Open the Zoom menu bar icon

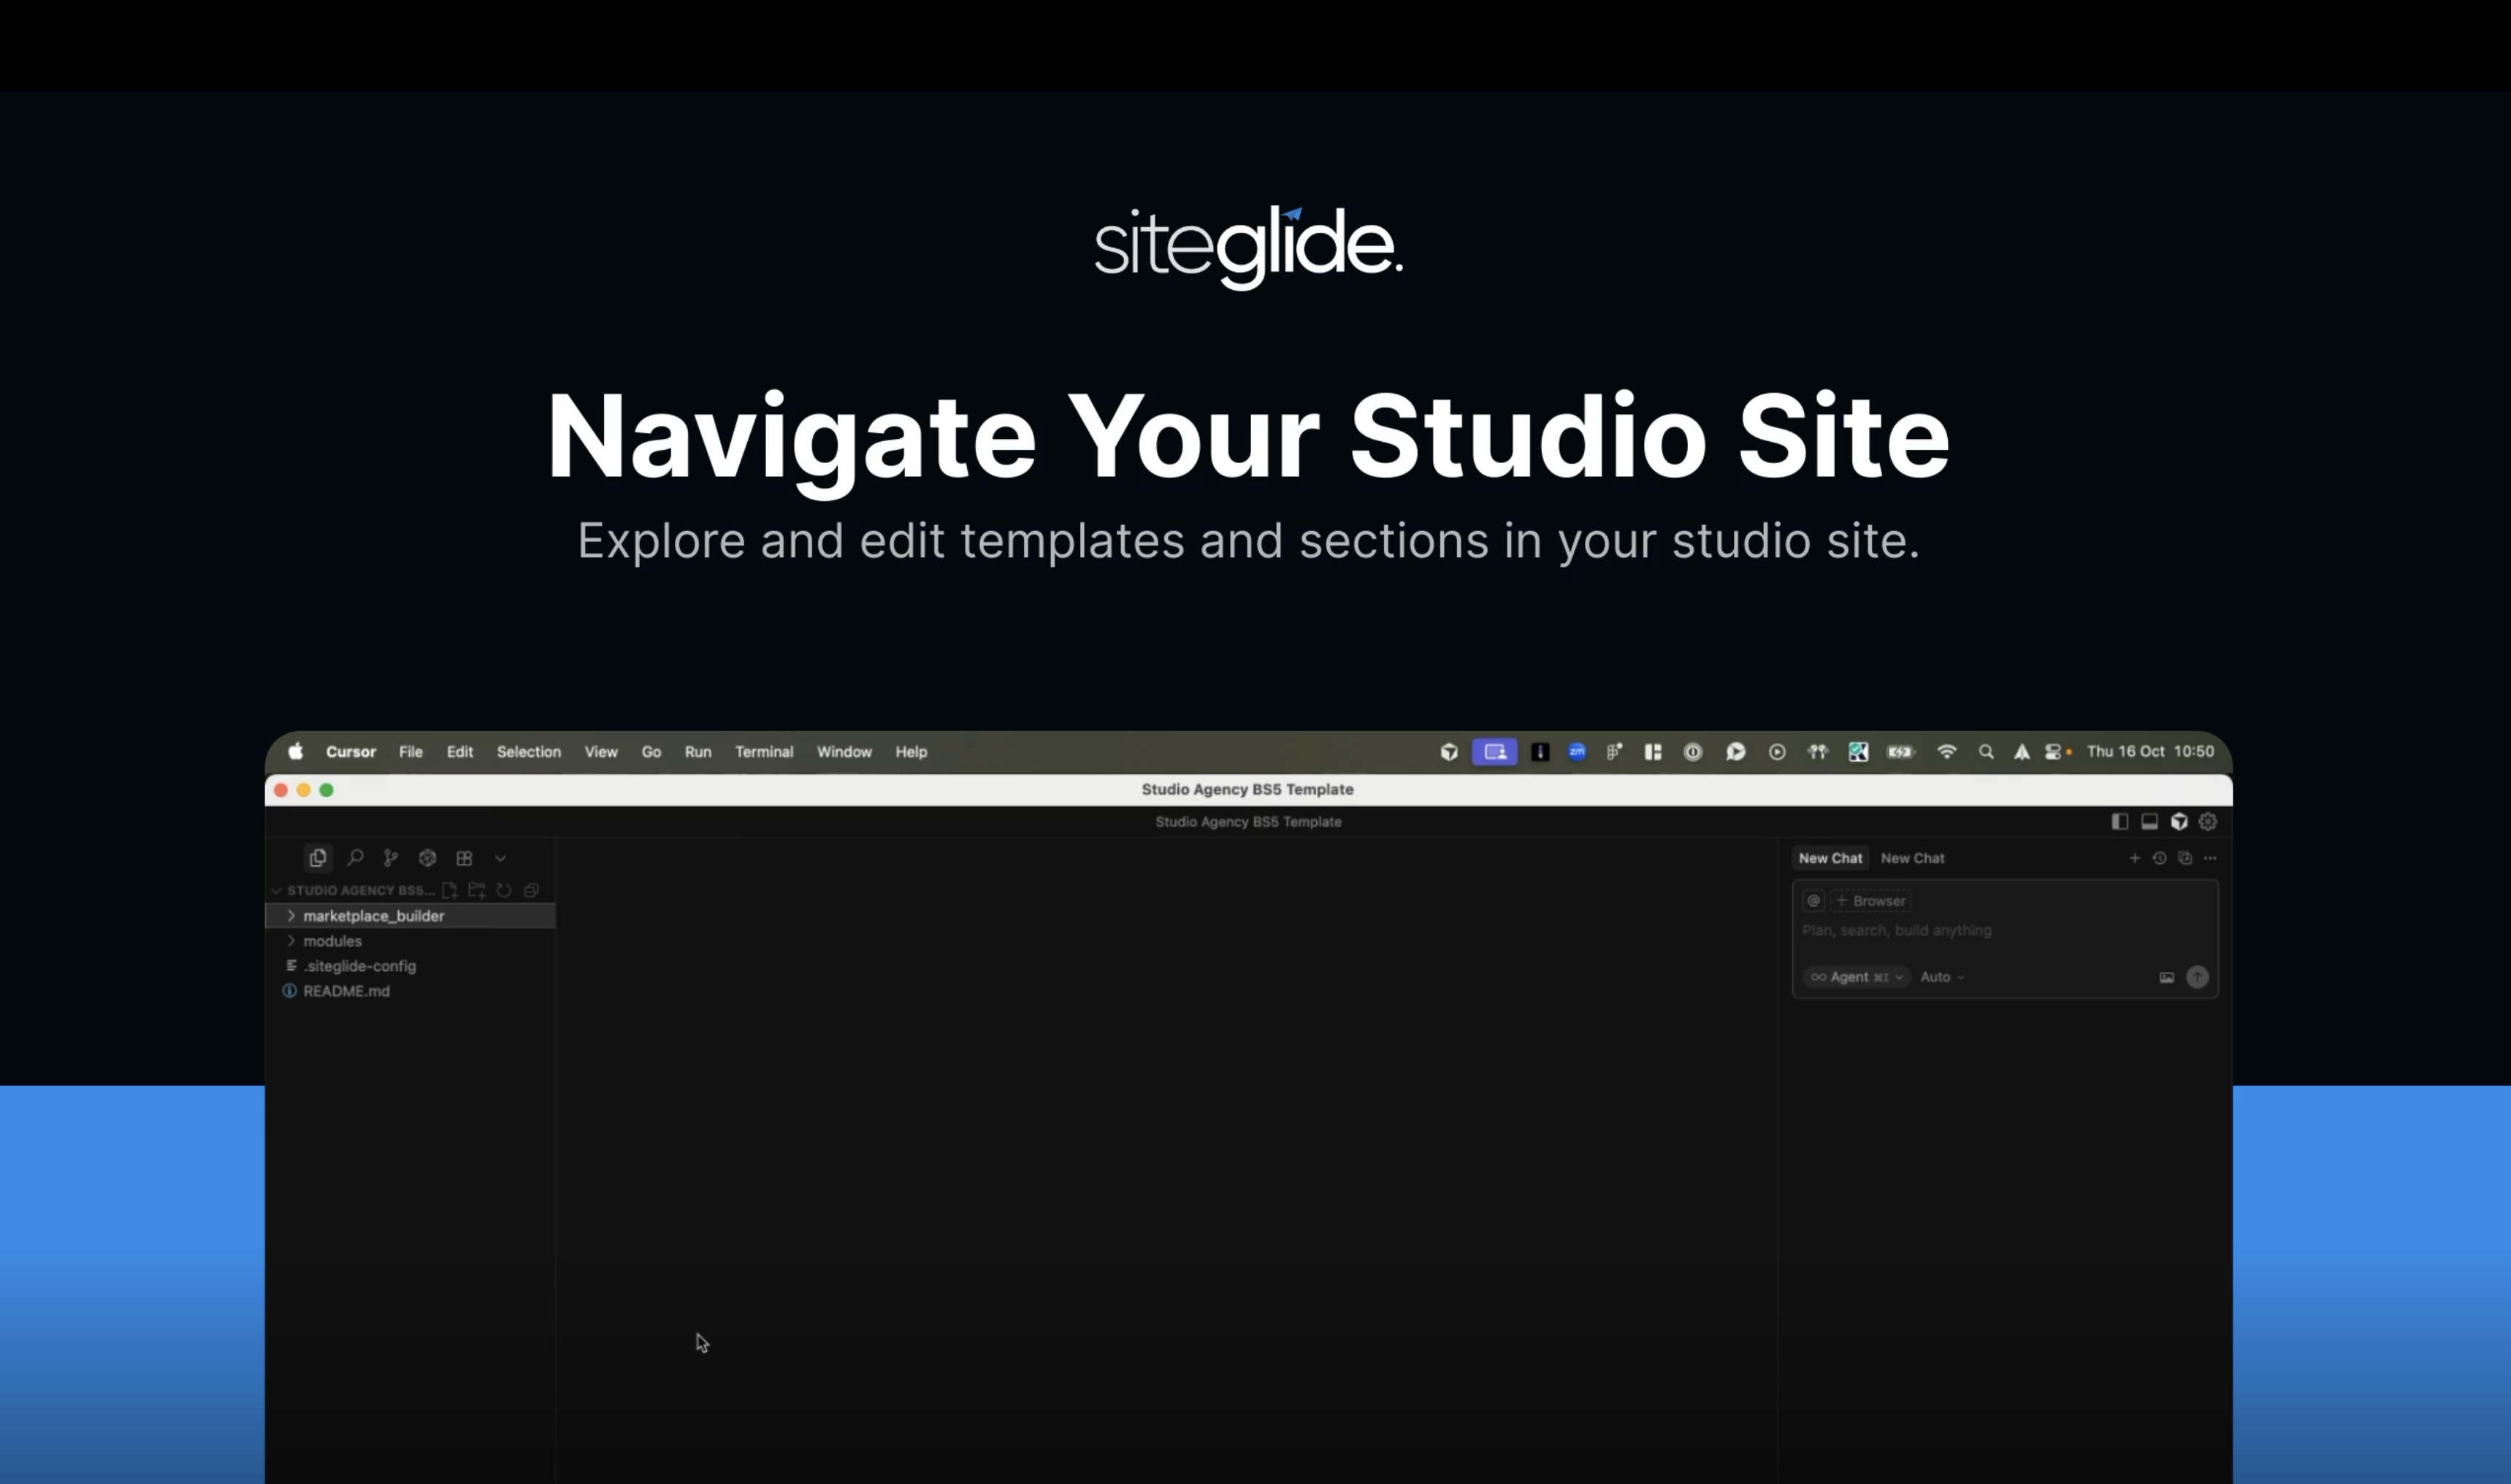[1576, 752]
